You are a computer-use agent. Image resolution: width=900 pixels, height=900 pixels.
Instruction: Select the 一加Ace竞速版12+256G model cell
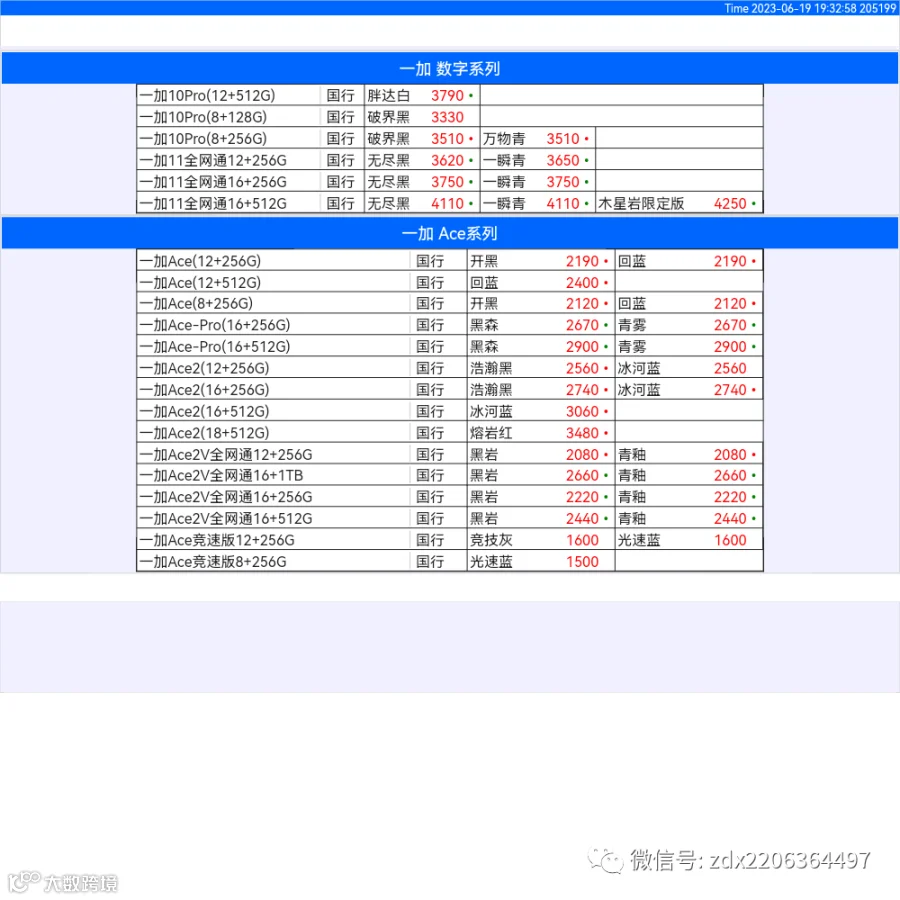(x=273, y=540)
